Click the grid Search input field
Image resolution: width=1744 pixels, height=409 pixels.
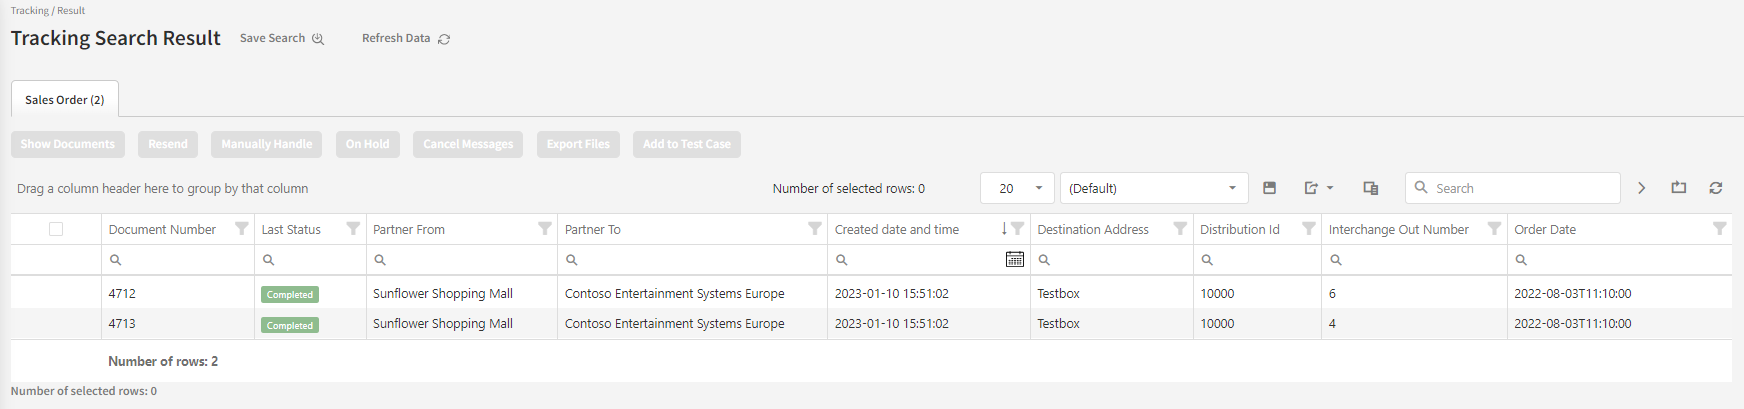tap(1522, 188)
